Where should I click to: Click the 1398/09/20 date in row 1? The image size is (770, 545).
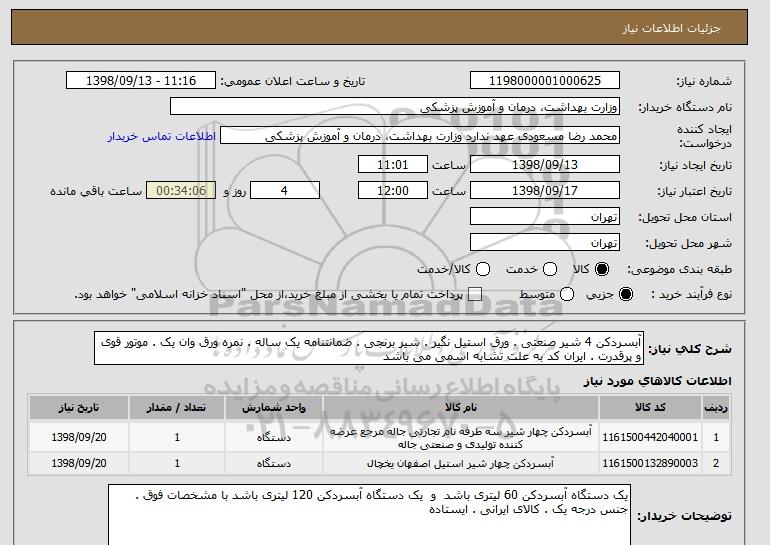coord(79,437)
